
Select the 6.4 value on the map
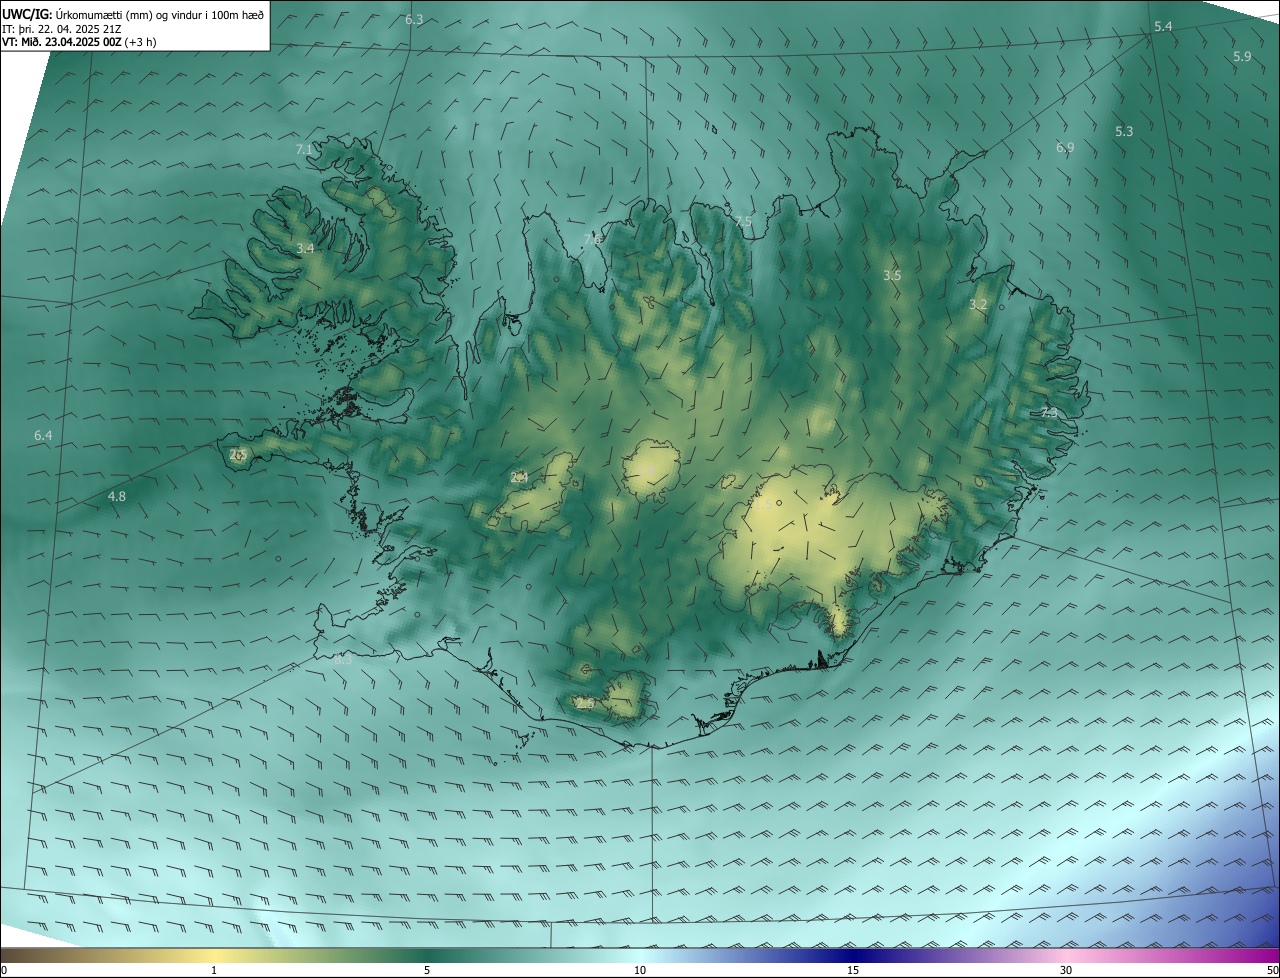point(43,436)
